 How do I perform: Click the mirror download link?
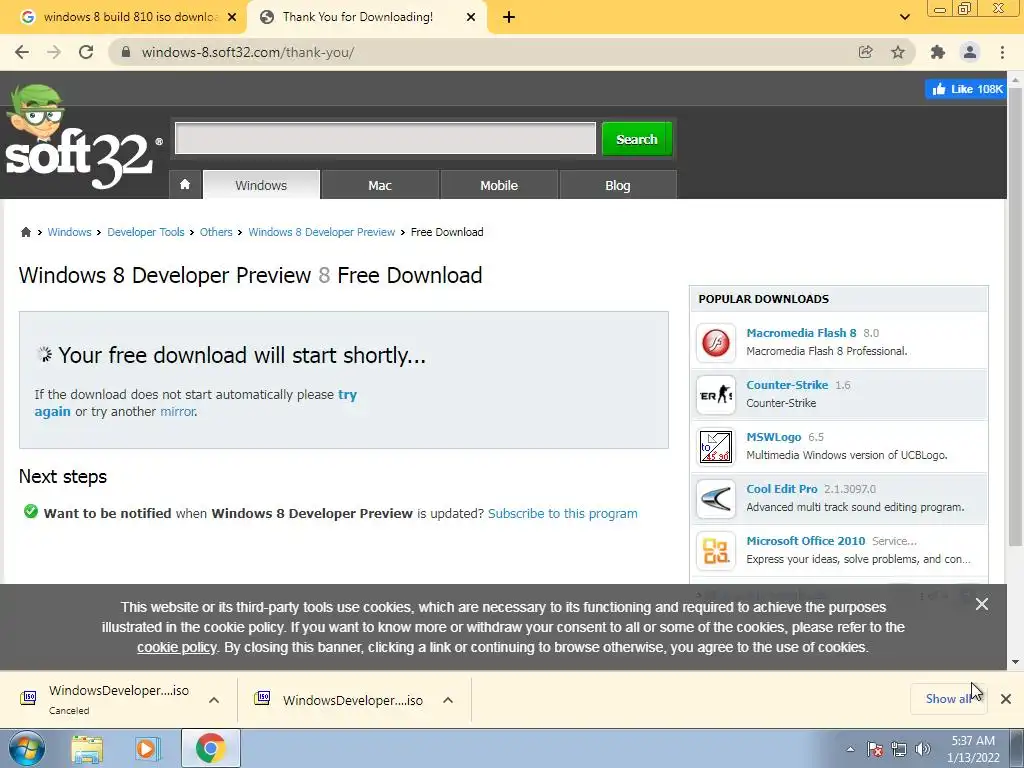[x=178, y=411]
